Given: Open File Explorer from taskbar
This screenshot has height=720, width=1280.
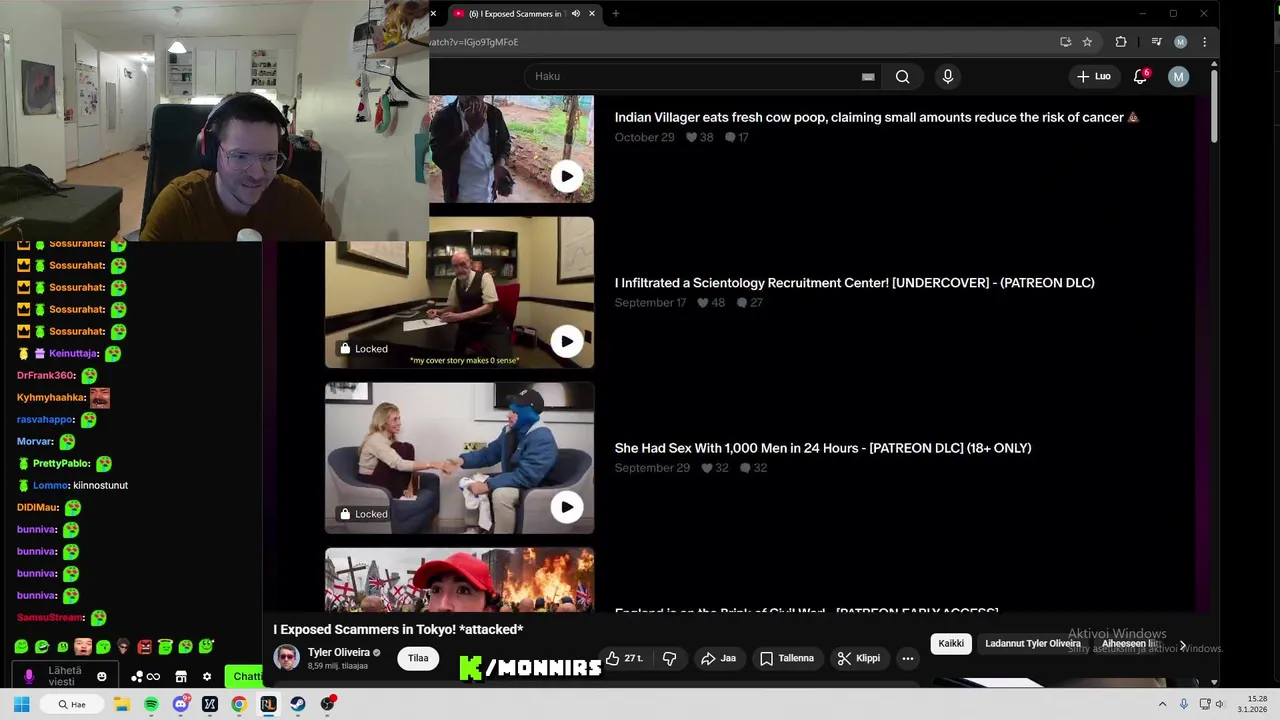Looking at the screenshot, I should coord(122,704).
